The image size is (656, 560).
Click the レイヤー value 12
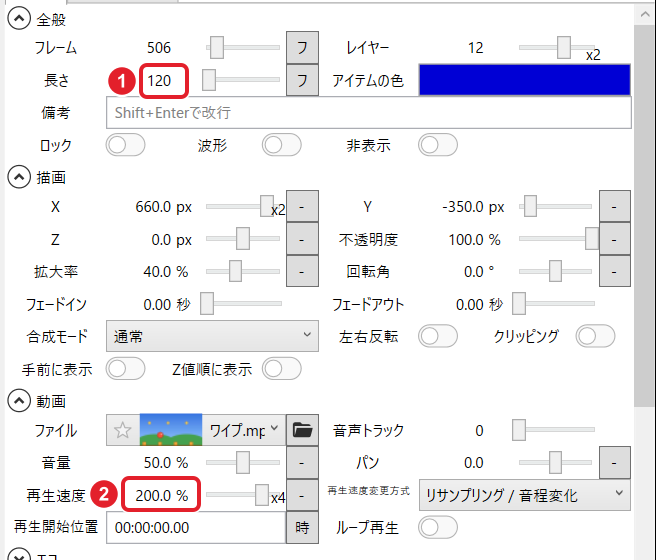click(x=475, y=48)
